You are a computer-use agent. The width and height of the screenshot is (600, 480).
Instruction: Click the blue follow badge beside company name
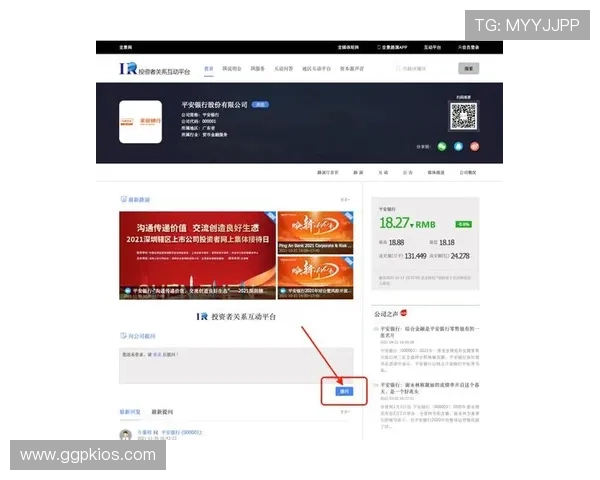pos(260,104)
